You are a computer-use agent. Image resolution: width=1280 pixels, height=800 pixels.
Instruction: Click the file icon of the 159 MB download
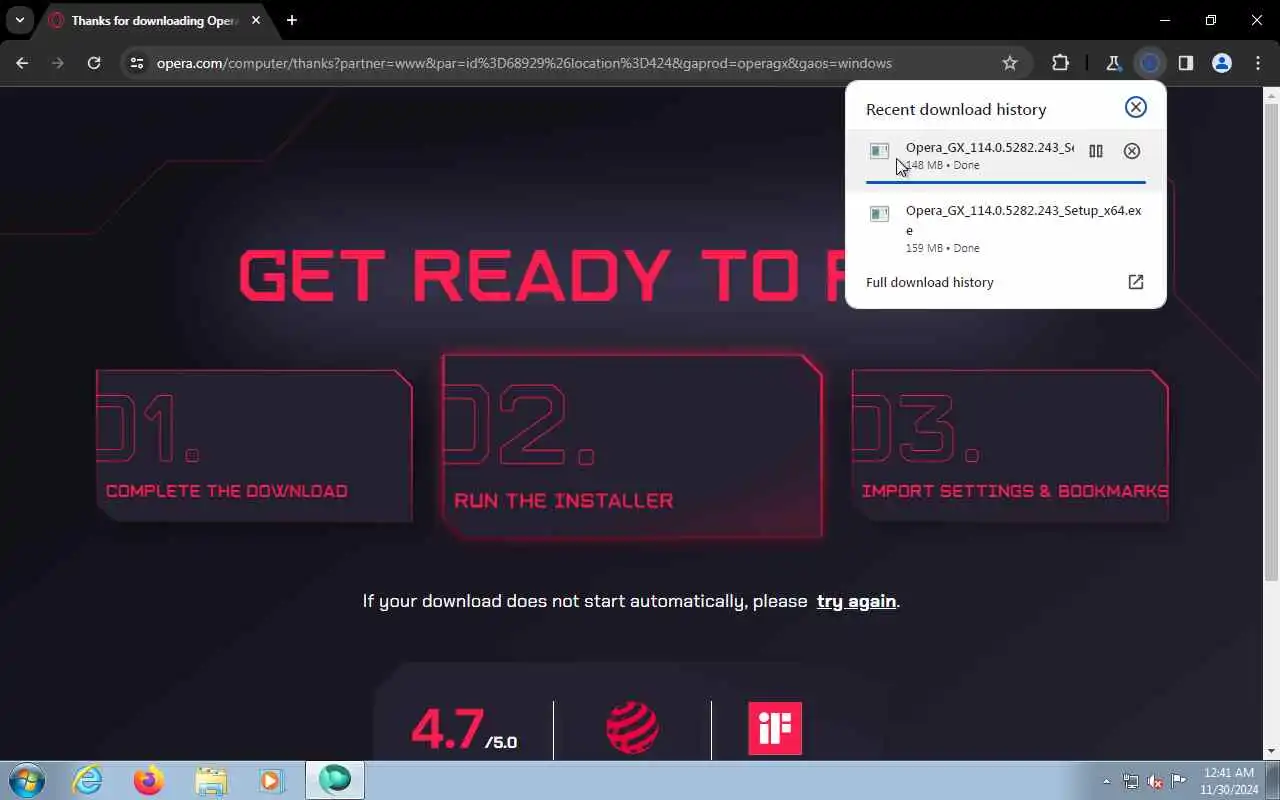click(879, 213)
